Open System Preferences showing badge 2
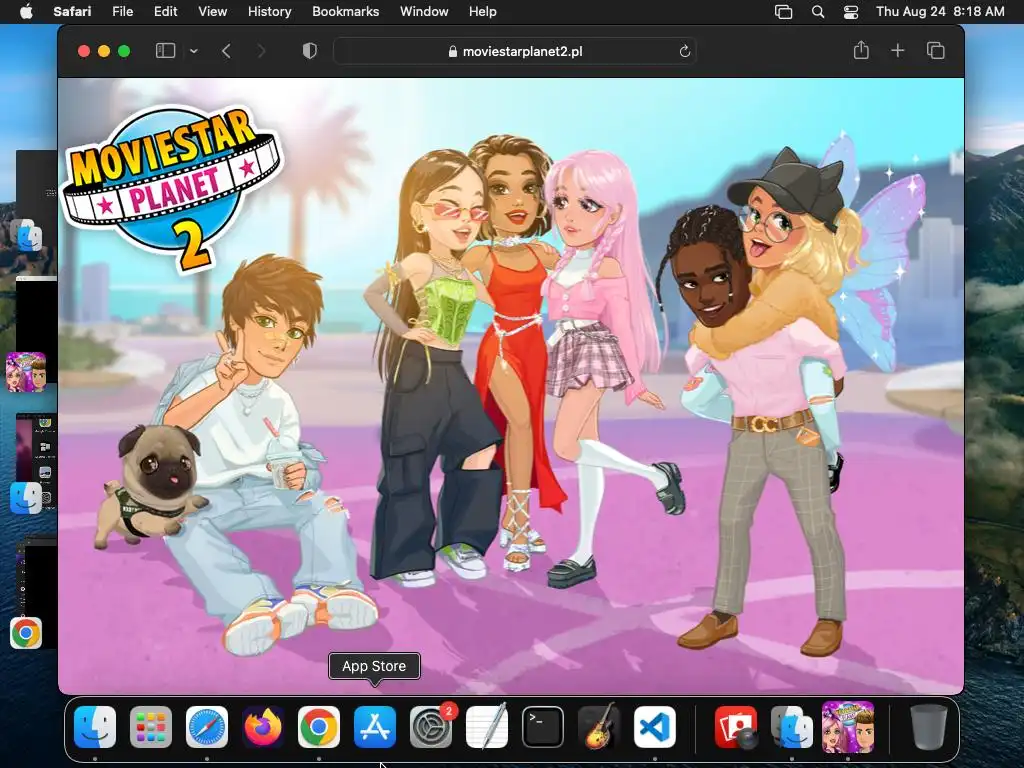 click(431, 726)
